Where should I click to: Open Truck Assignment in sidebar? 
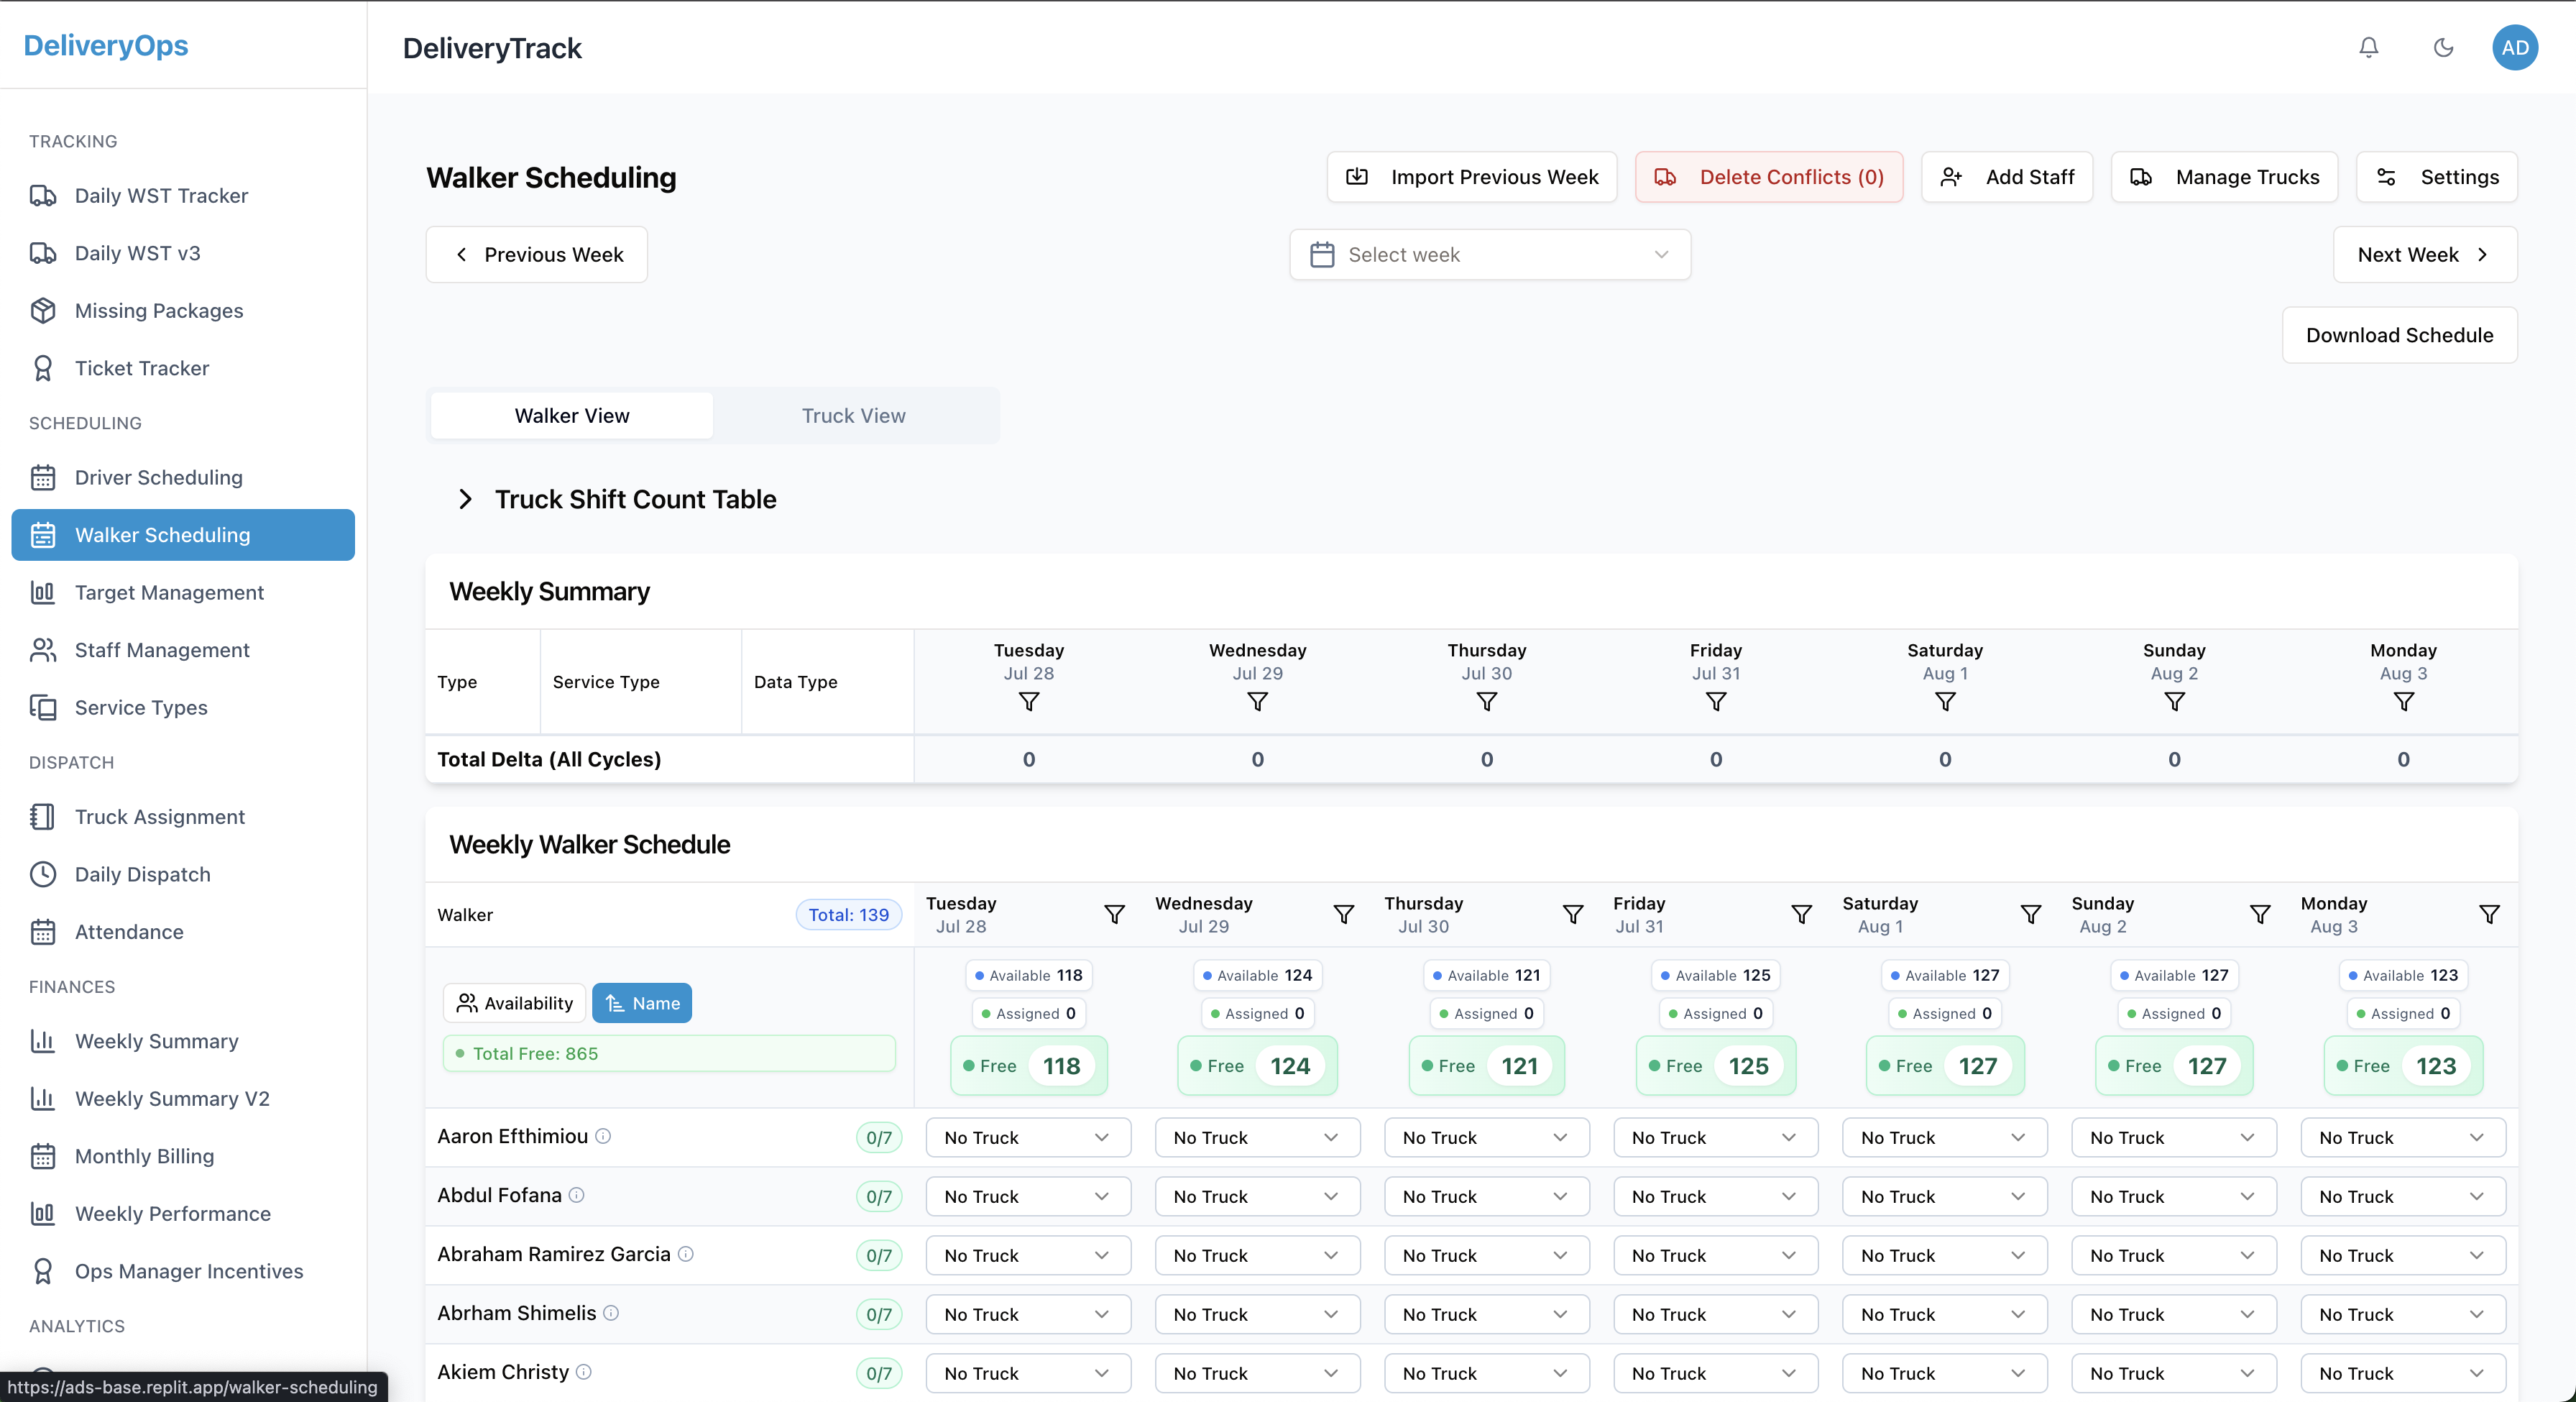(x=183, y=817)
